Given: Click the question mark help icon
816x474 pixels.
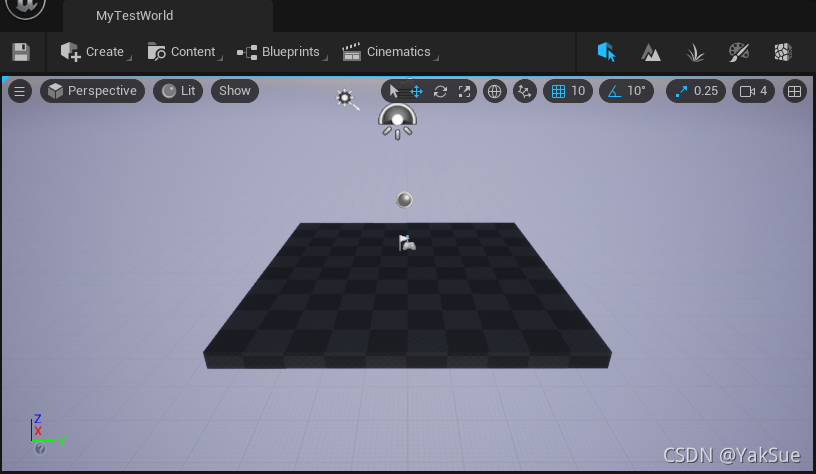Looking at the screenshot, I should pos(40,449).
